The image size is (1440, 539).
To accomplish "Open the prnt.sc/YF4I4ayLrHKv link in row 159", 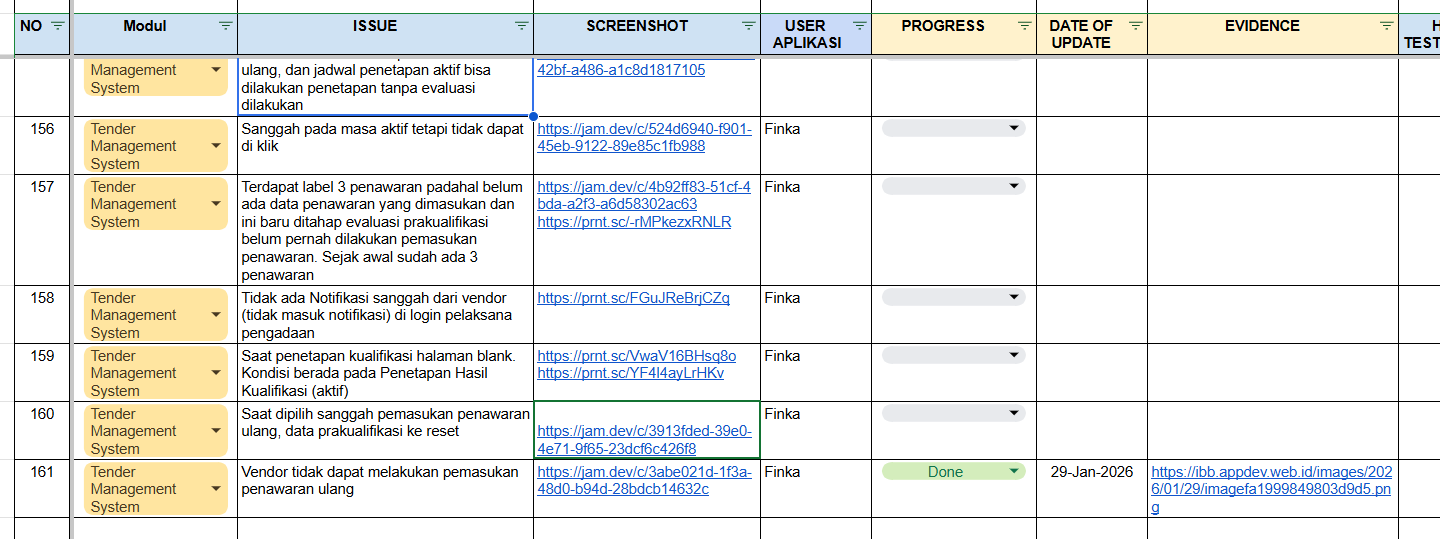I will point(630,373).
